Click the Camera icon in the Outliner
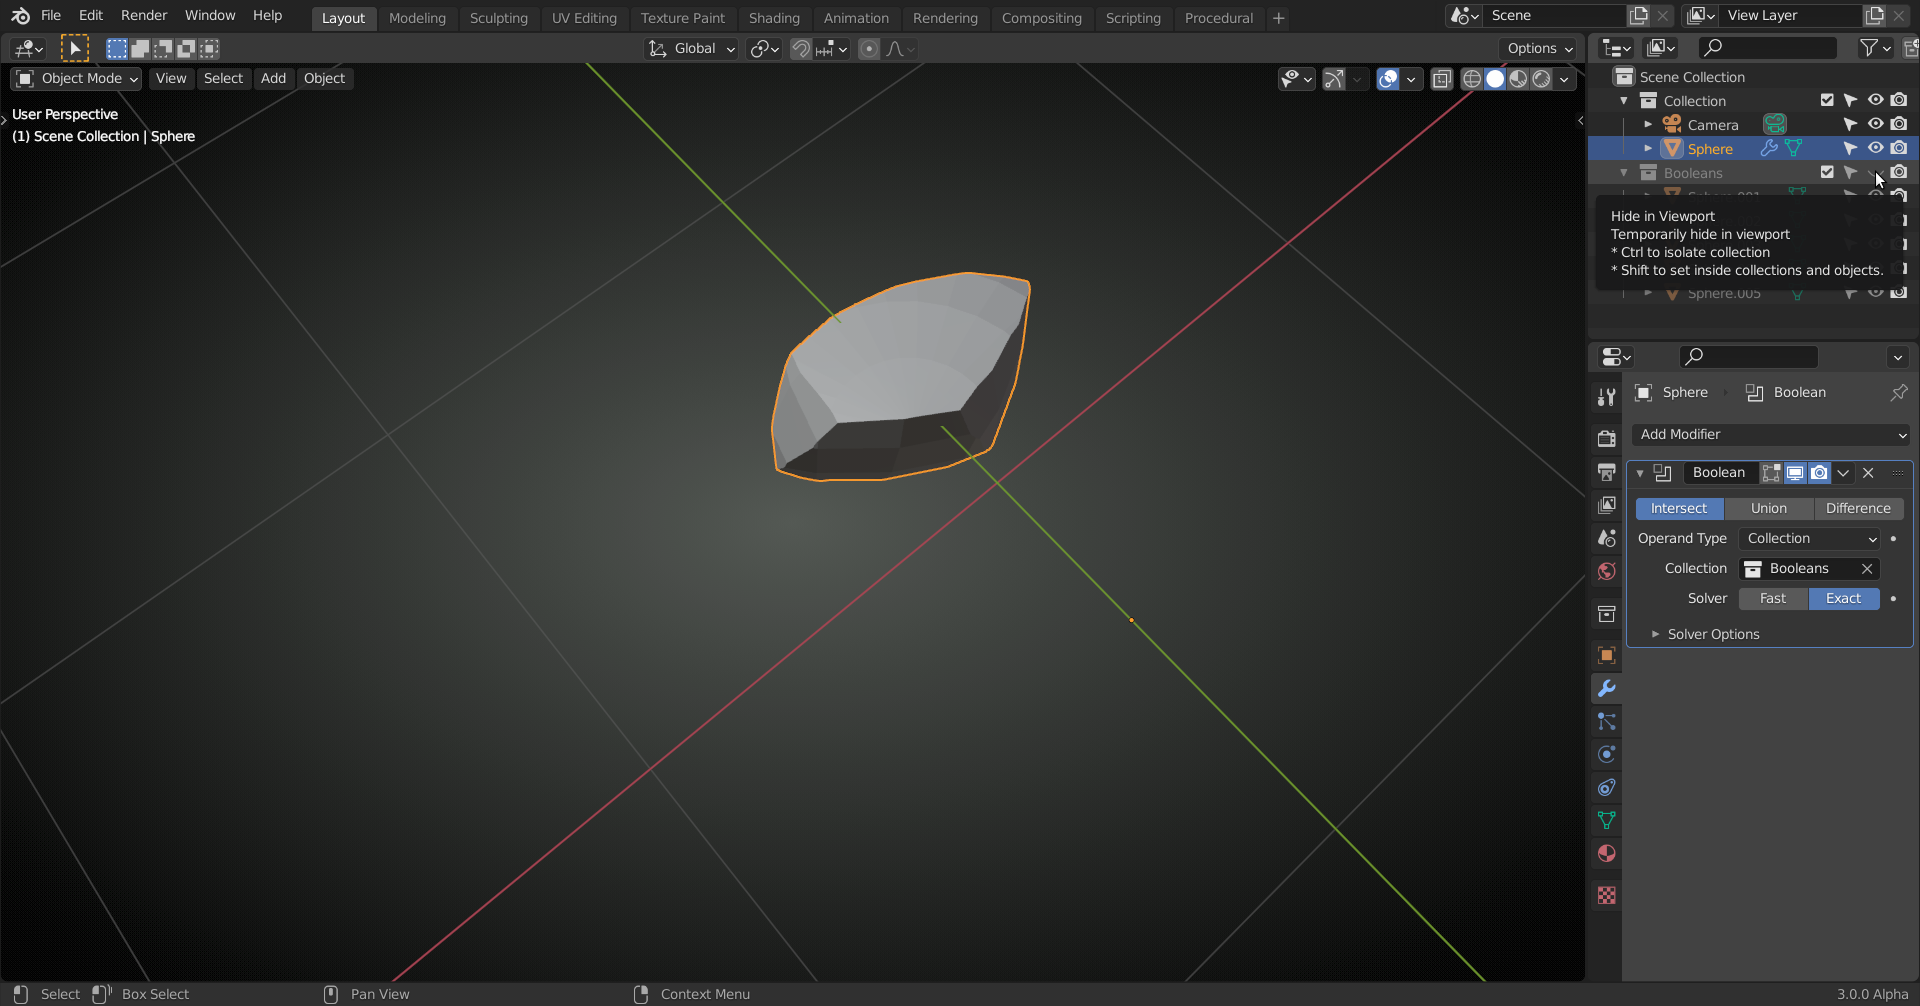Viewport: 1920px width, 1006px height. (x=1673, y=124)
